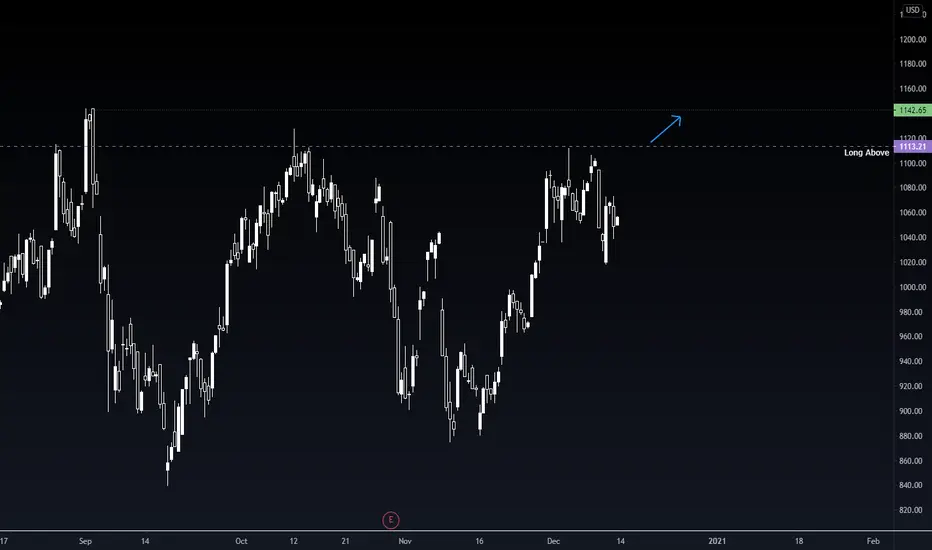Screen dimensions: 932x550
Task: Click the "Long Above" line label
Action: [867, 153]
